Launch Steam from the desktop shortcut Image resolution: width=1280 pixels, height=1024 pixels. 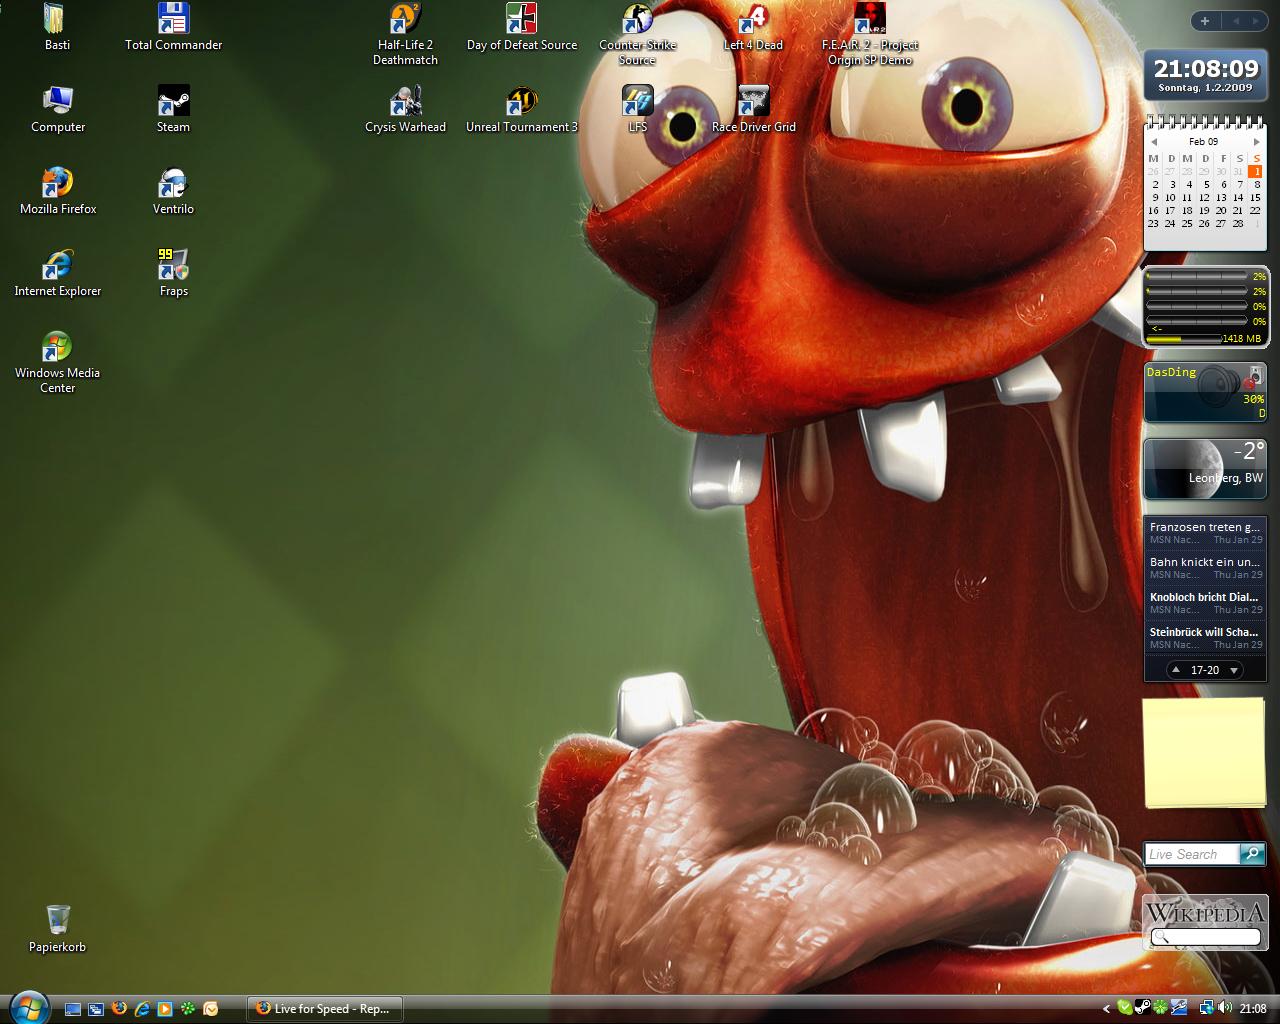point(173,110)
